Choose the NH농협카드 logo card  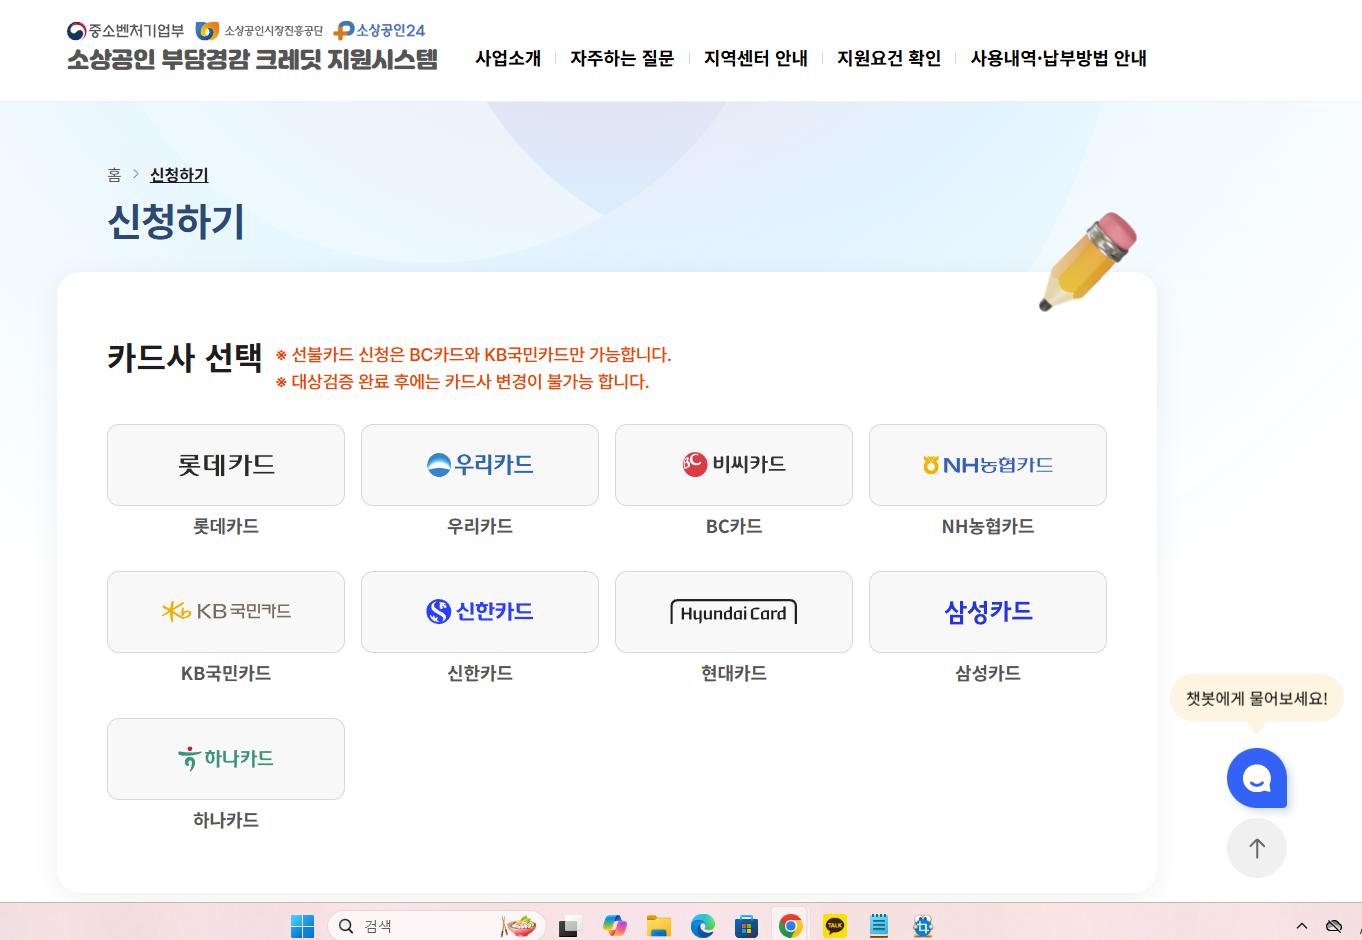click(988, 465)
